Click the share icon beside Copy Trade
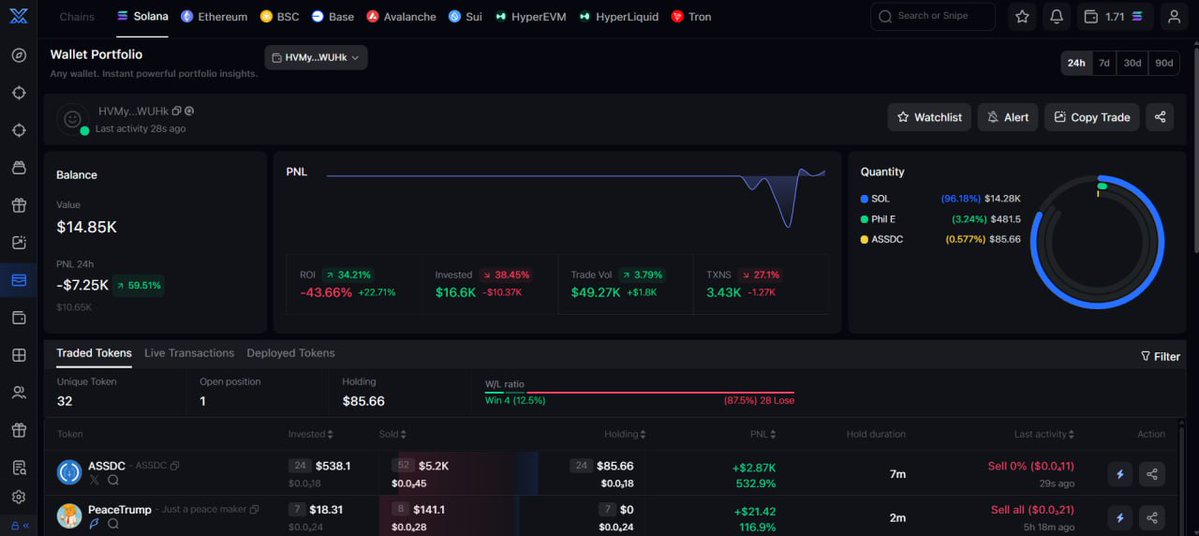Screen dimensions: 1199x536 tap(1160, 117)
